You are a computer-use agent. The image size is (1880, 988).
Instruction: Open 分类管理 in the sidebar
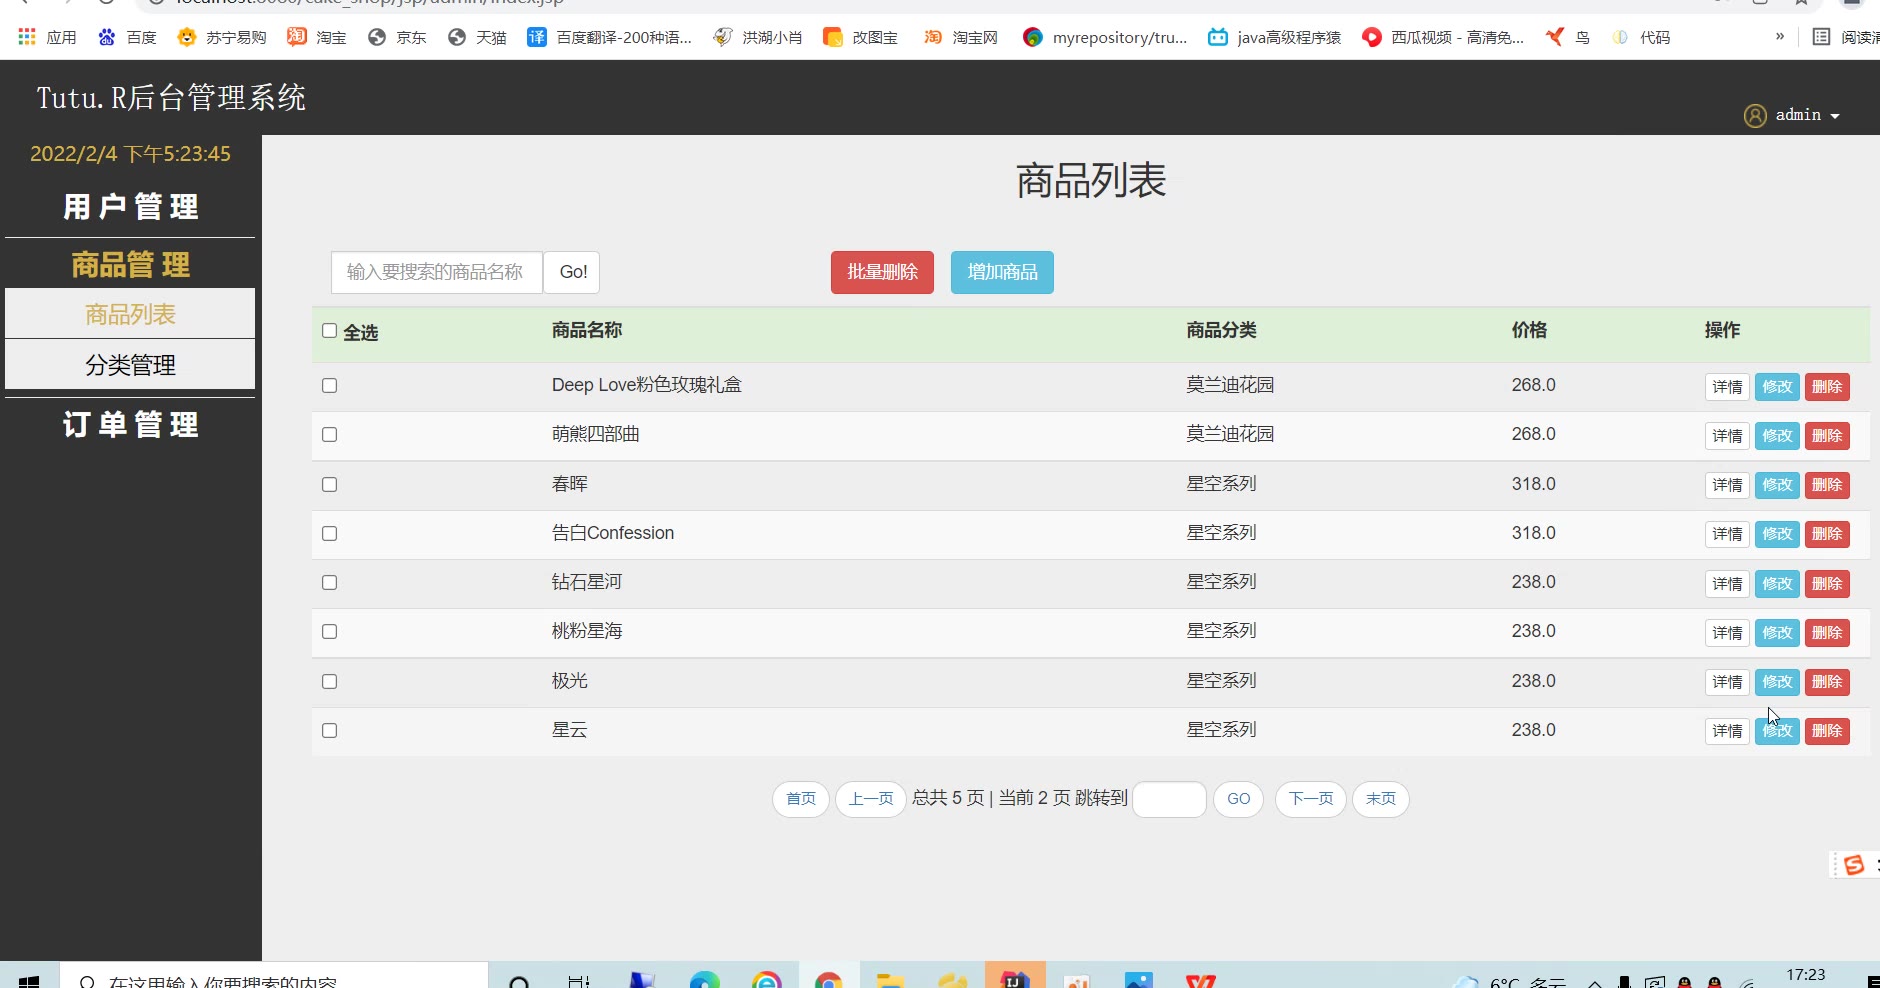pyautogui.click(x=130, y=365)
